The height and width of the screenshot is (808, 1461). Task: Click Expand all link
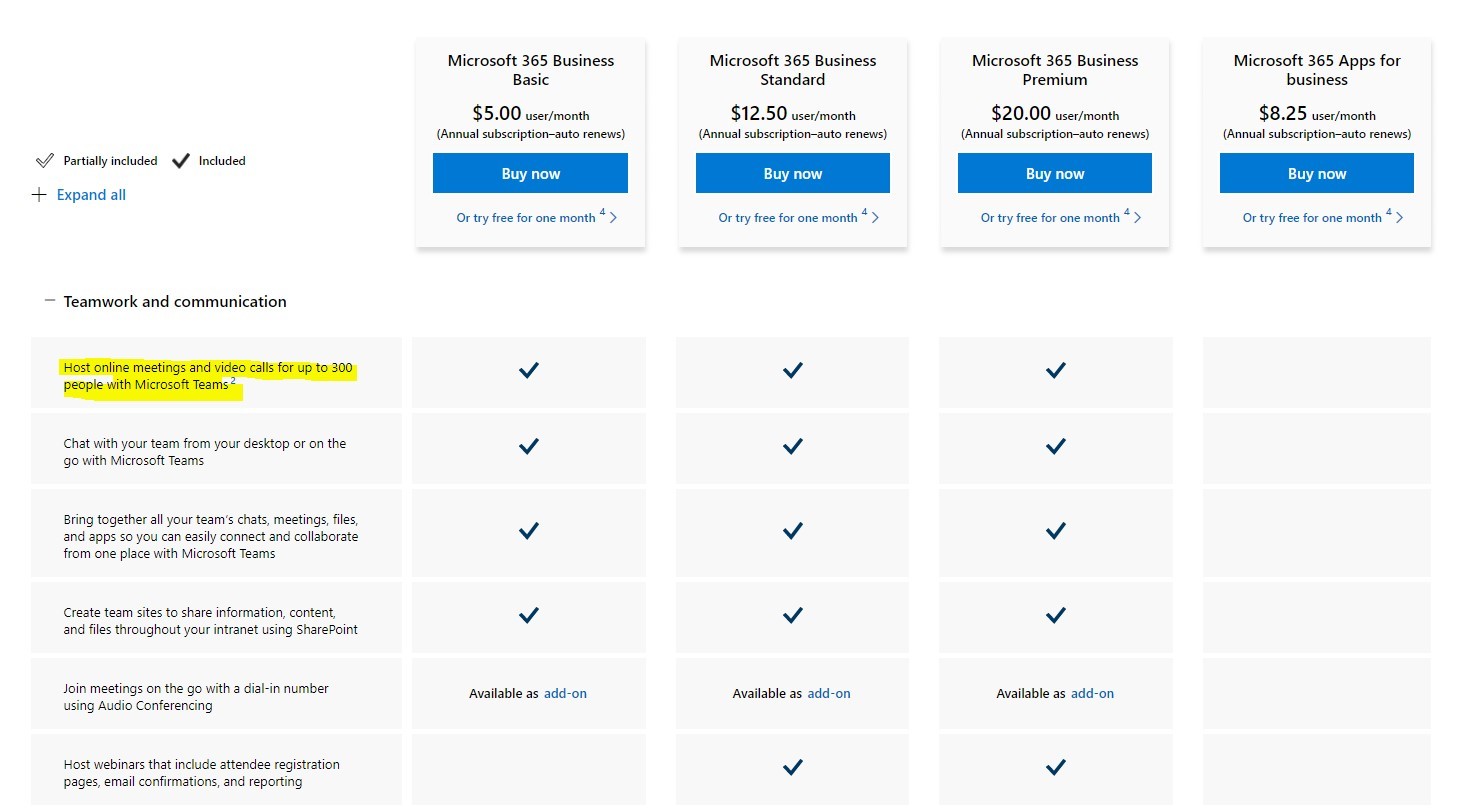tap(91, 195)
